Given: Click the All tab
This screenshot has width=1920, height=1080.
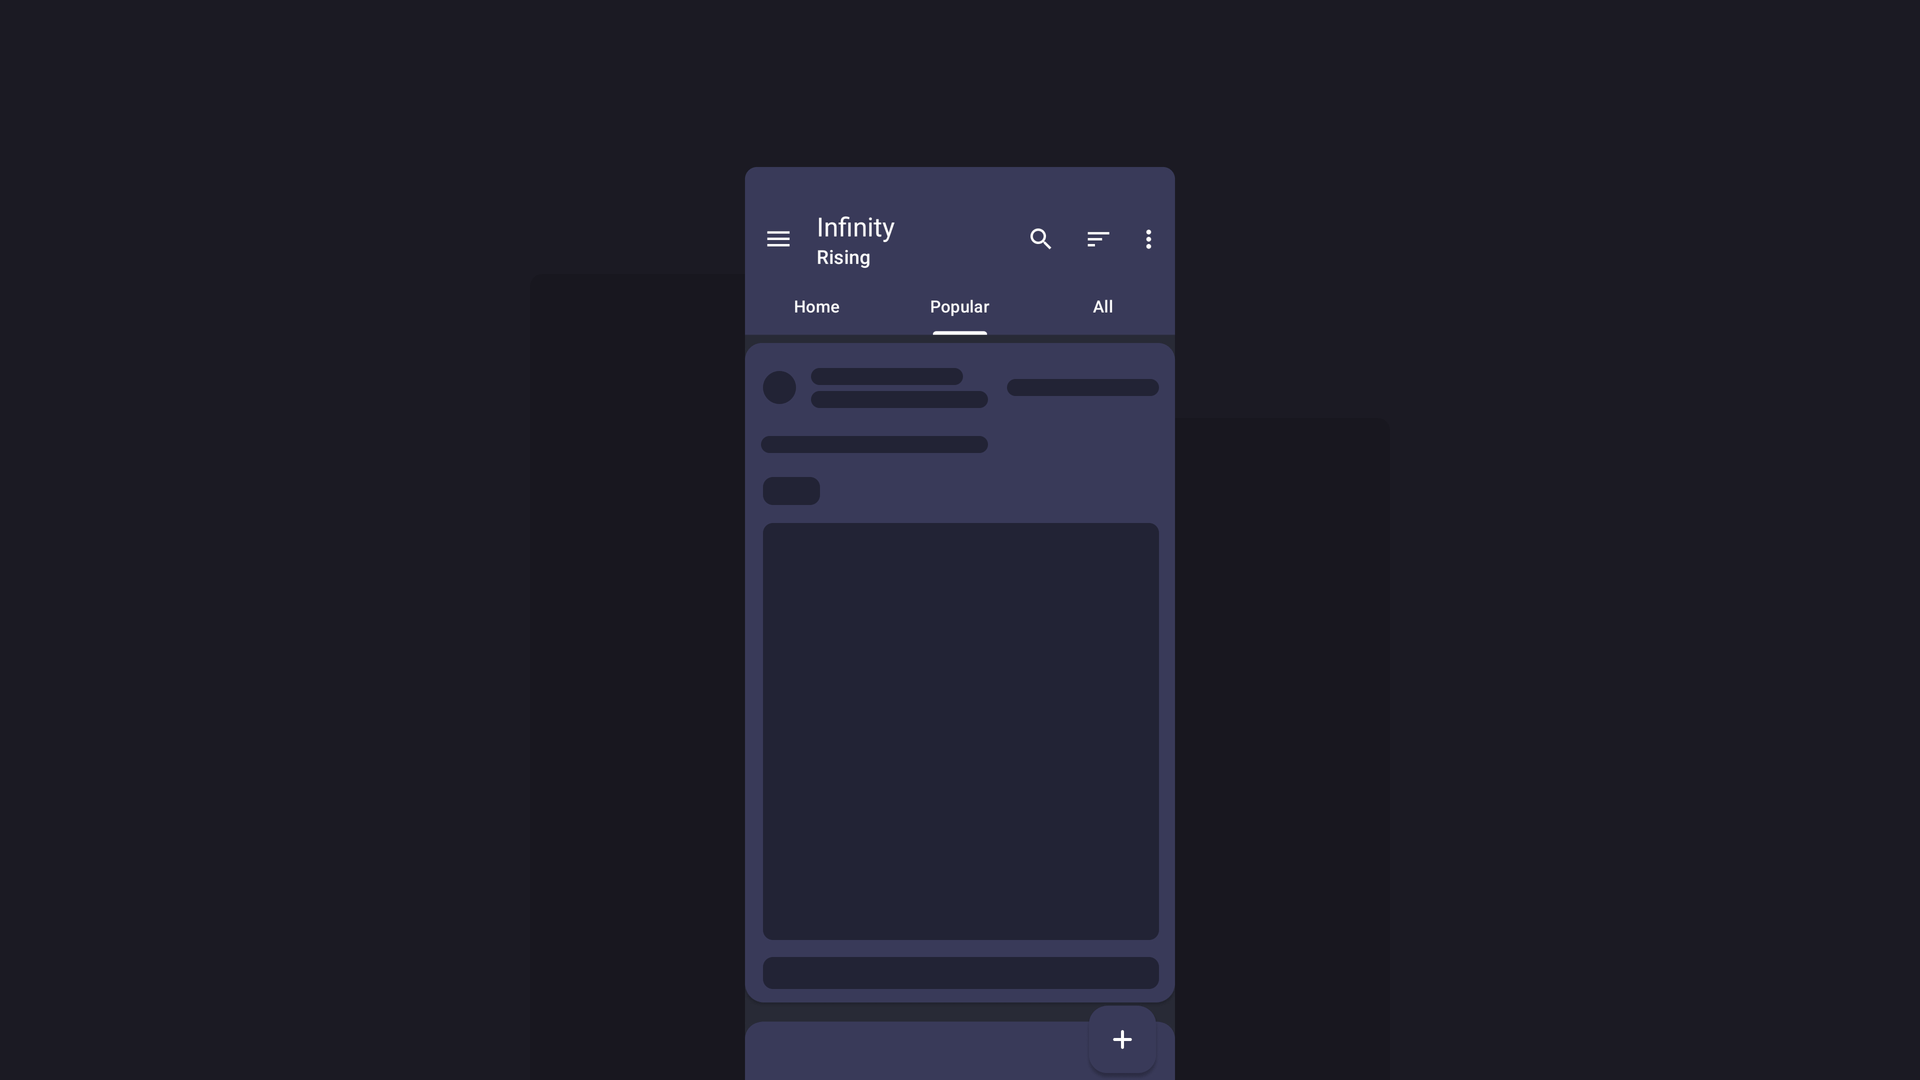Looking at the screenshot, I should click(1102, 306).
